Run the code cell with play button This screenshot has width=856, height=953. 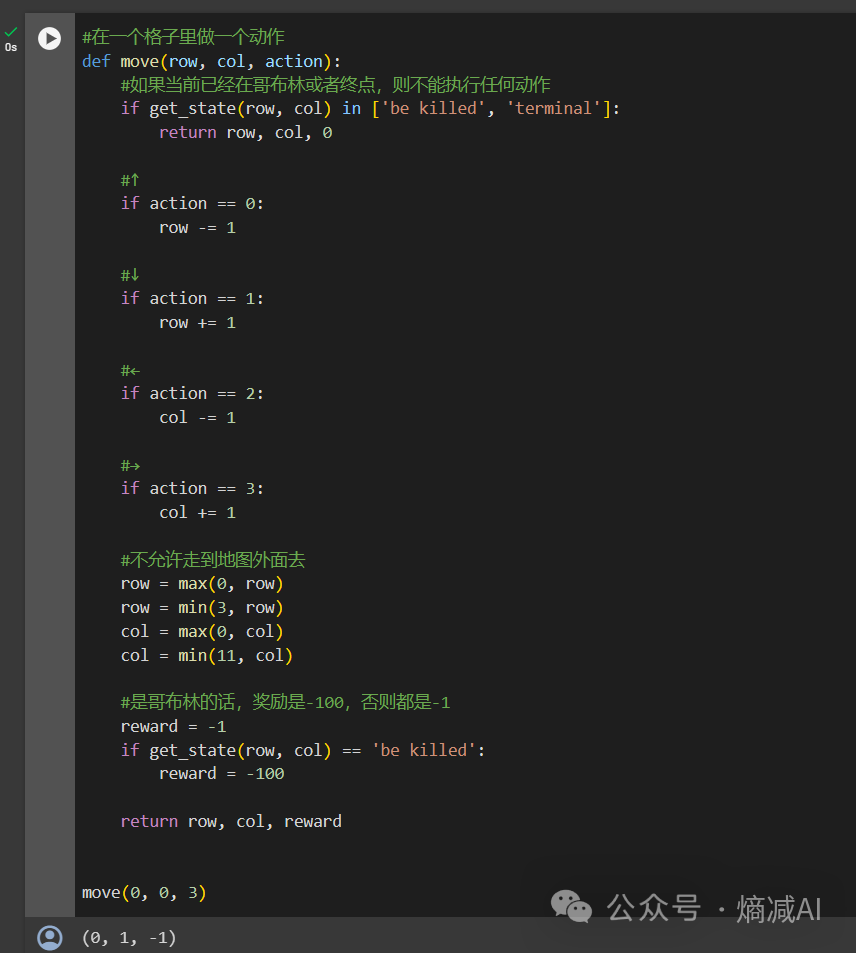[x=49, y=38]
